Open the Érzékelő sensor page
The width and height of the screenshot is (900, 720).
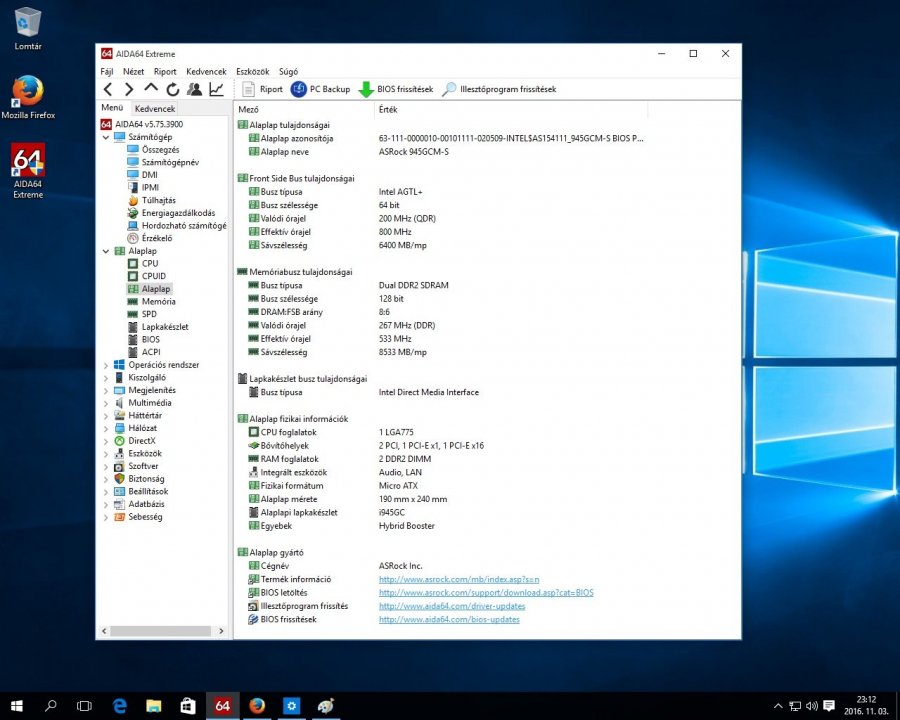[156, 238]
